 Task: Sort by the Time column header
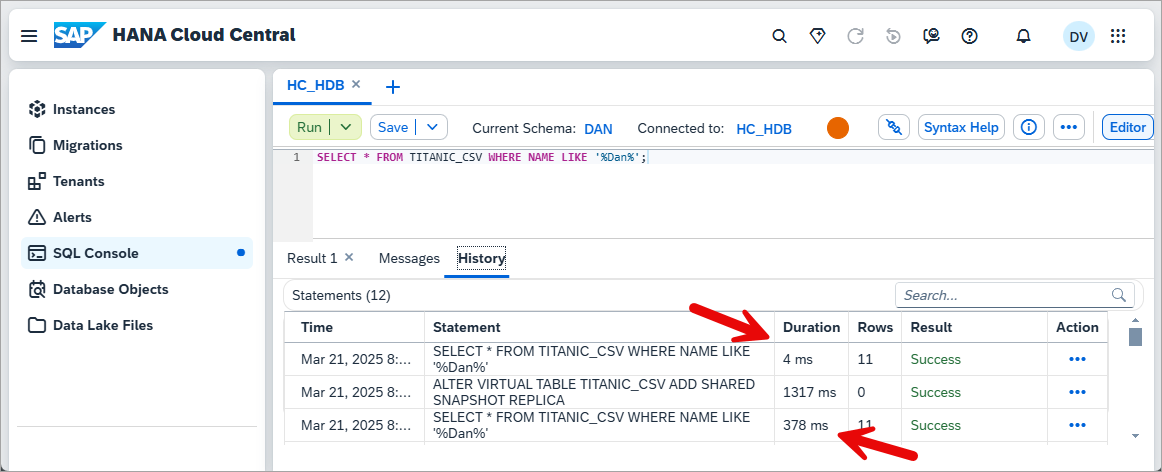(354, 327)
